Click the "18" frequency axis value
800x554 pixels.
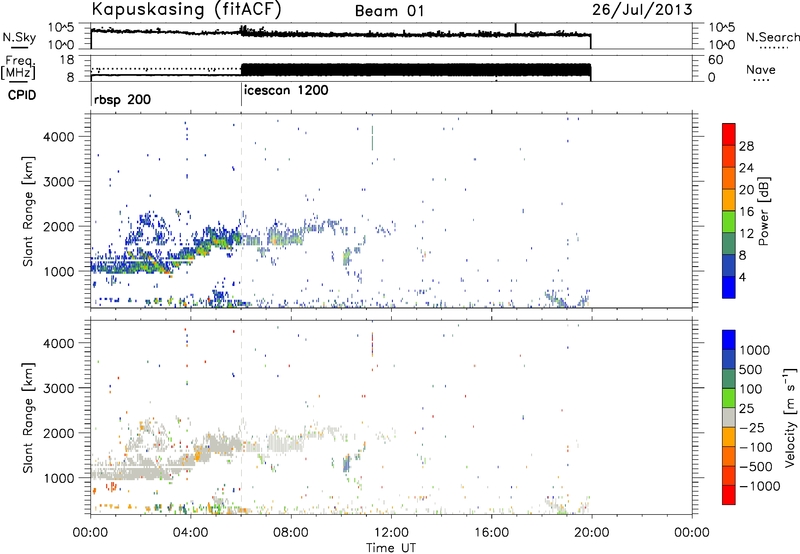(x=67, y=59)
